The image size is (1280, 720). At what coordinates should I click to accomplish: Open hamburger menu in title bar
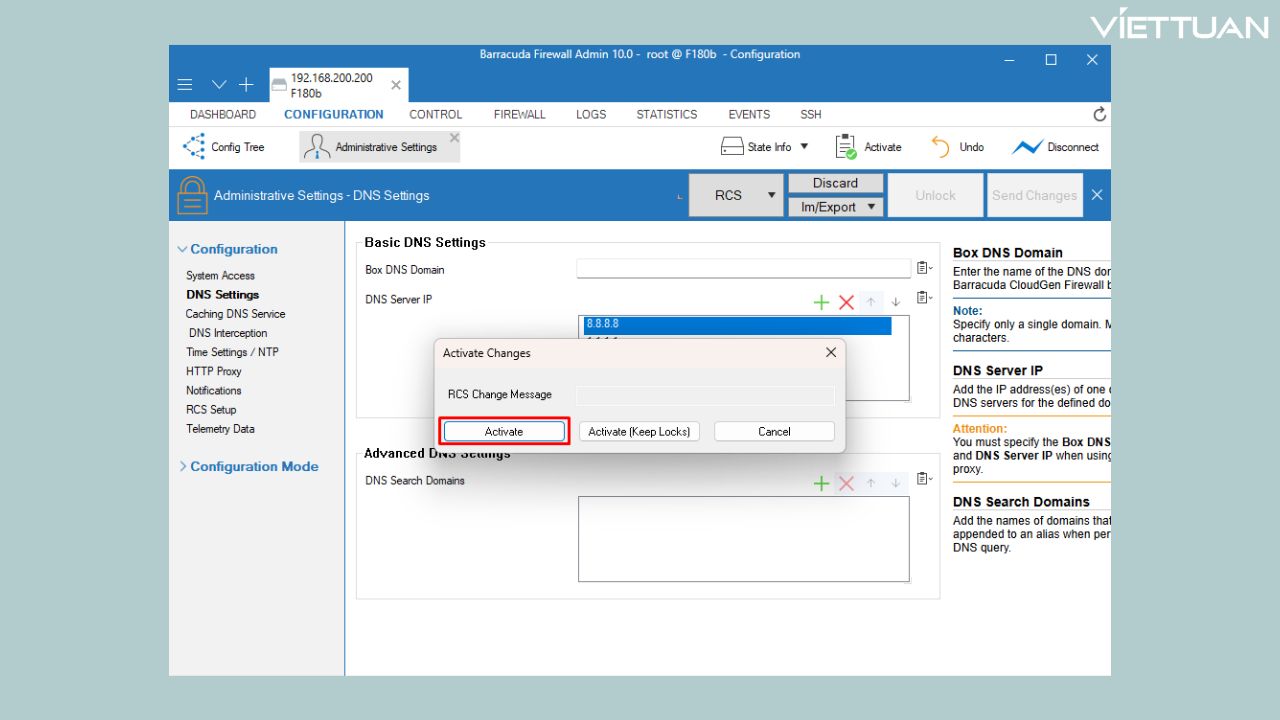tap(185, 85)
